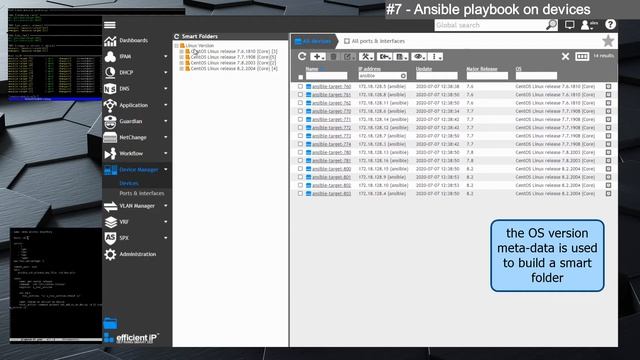This screenshot has height=360, width=640.
Task: Expand the IPAM menu arrow
Action: click(x=166, y=56)
